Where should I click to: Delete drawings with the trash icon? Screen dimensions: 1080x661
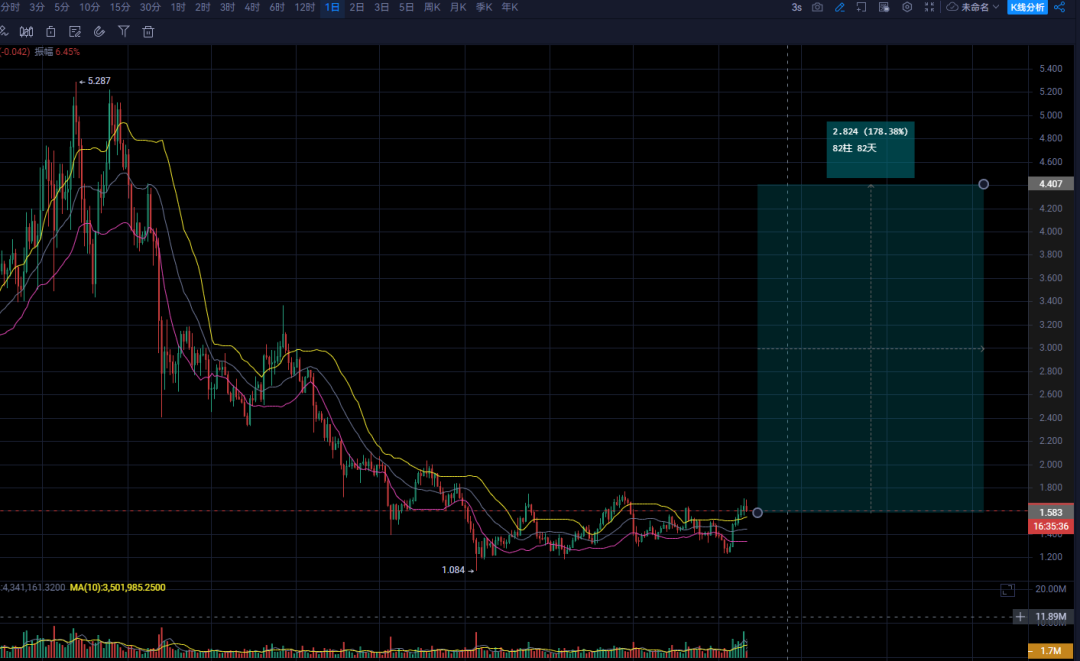pyautogui.click(x=148, y=32)
